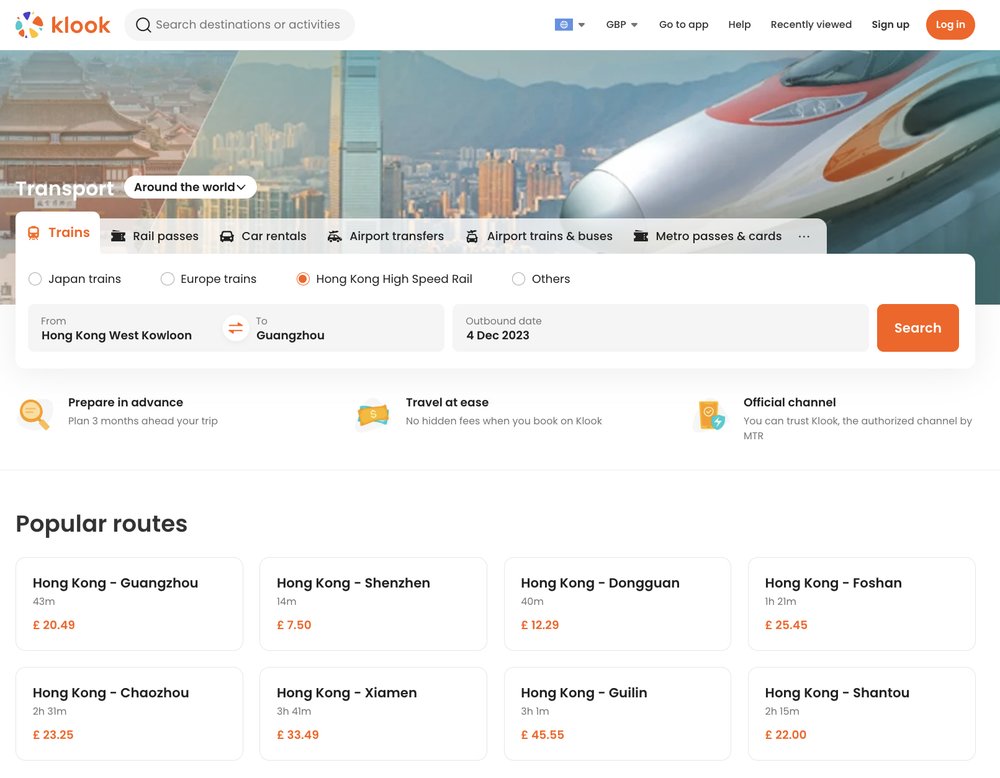Click the outbound date field
The height and width of the screenshot is (778, 1000).
tap(660, 327)
